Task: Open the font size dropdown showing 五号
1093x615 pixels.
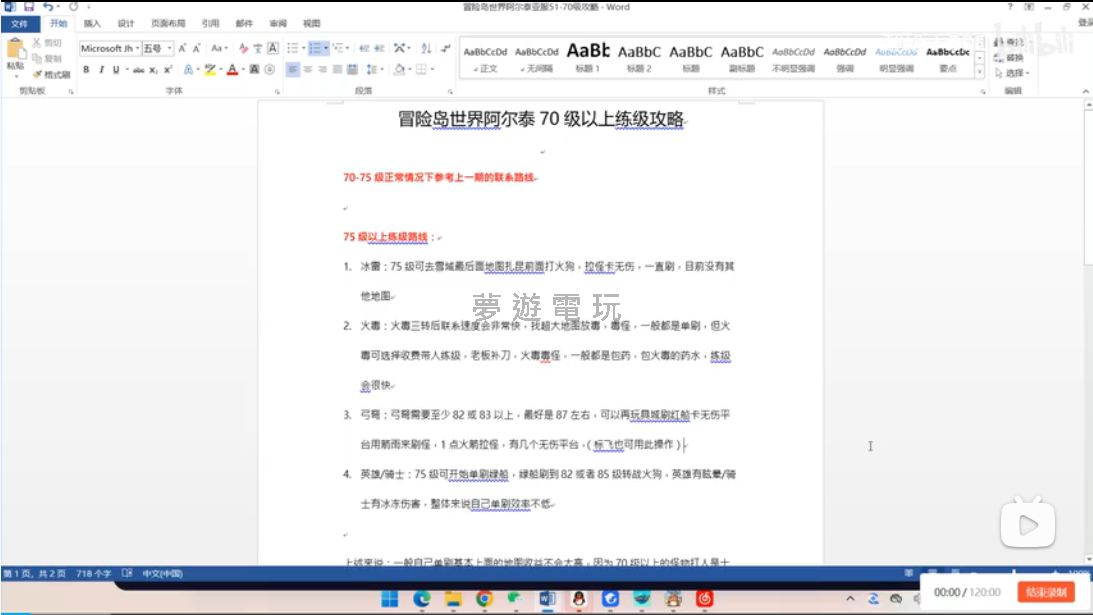Action: 170,48
